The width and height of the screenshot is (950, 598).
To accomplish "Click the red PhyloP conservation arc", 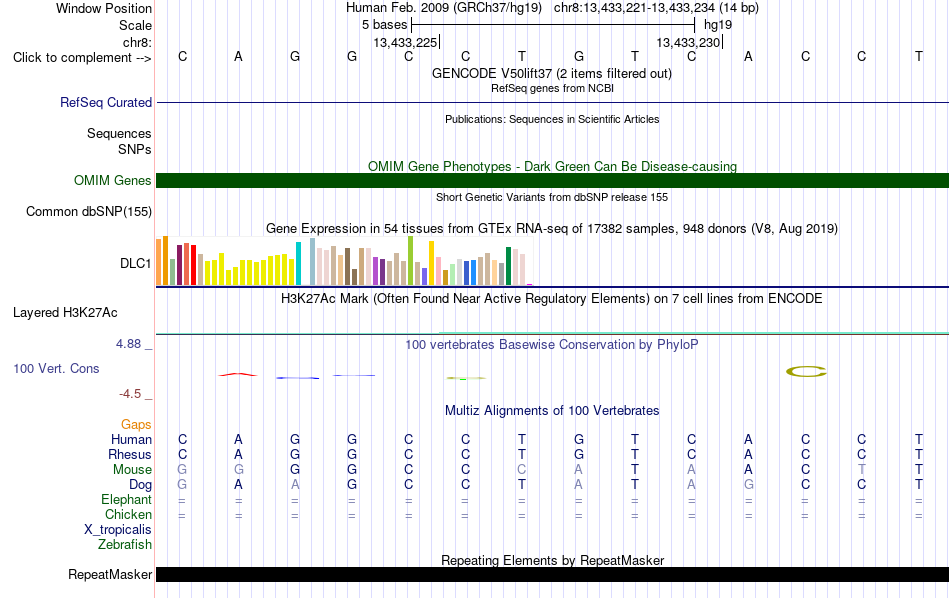I will [238, 374].
